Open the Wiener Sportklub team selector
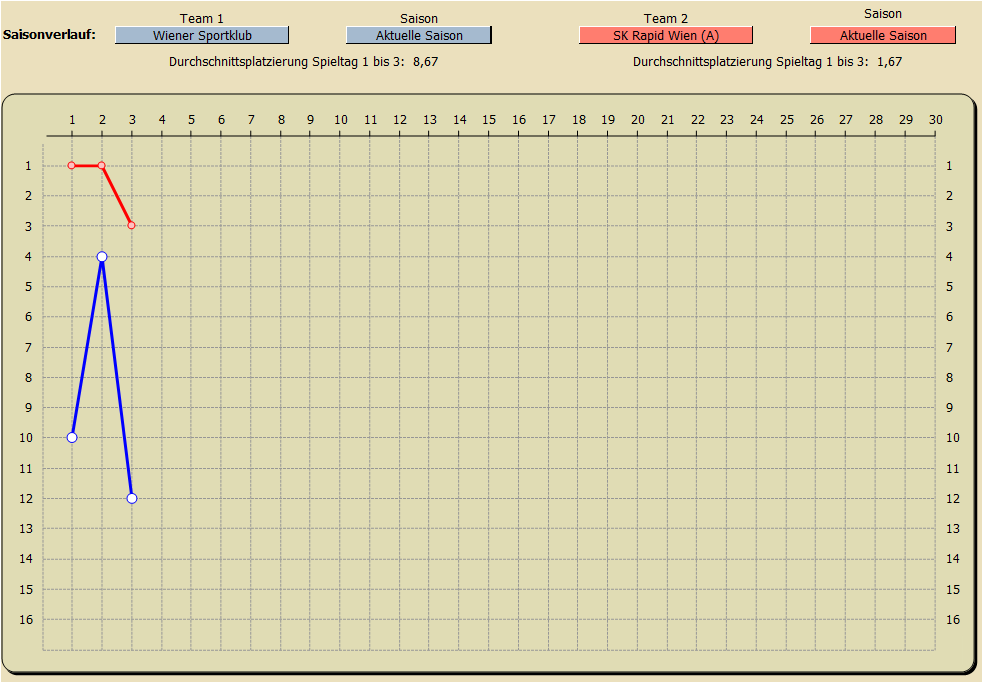Viewport: 983px width, 683px height. [202, 35]
